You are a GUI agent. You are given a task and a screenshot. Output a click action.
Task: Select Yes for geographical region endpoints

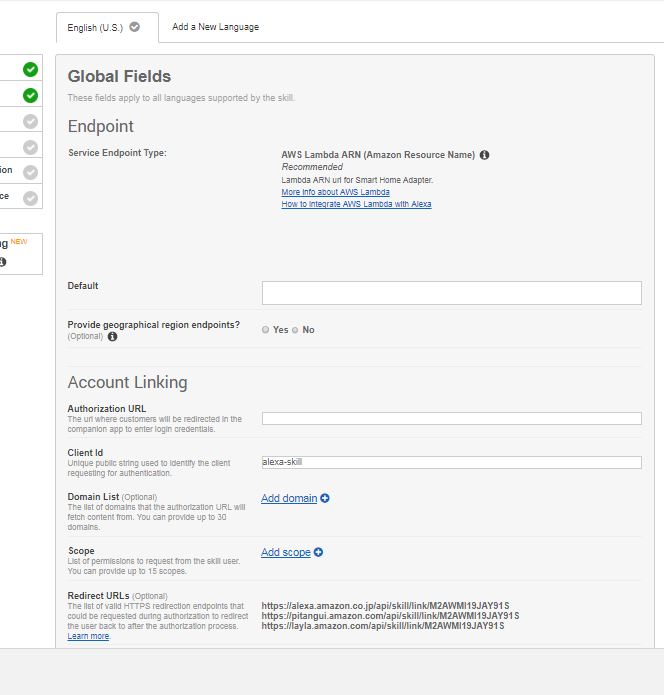tap(266, 330)
